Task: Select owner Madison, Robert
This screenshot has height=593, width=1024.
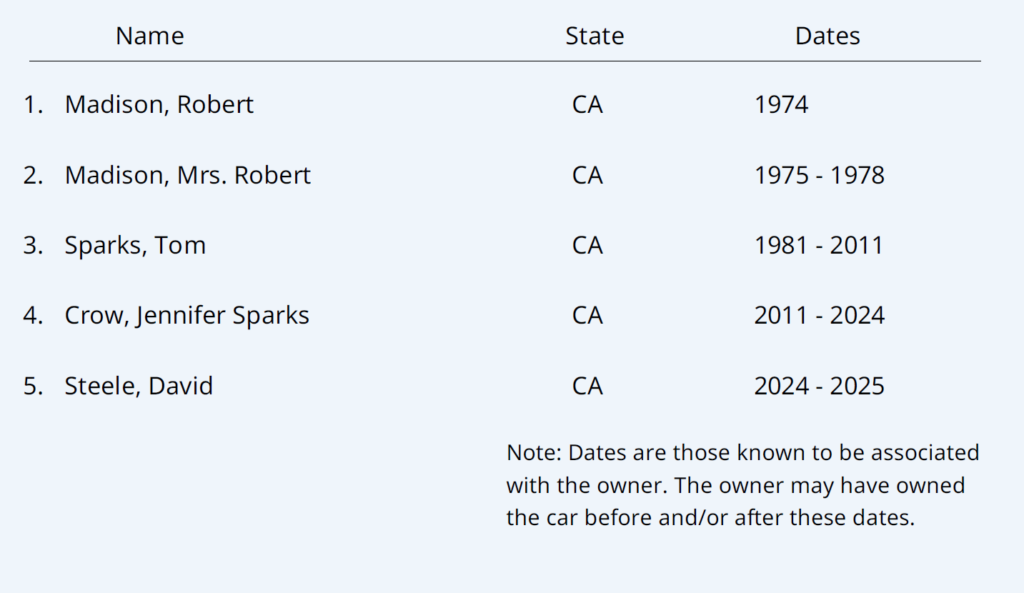Action: click(159, 105)
